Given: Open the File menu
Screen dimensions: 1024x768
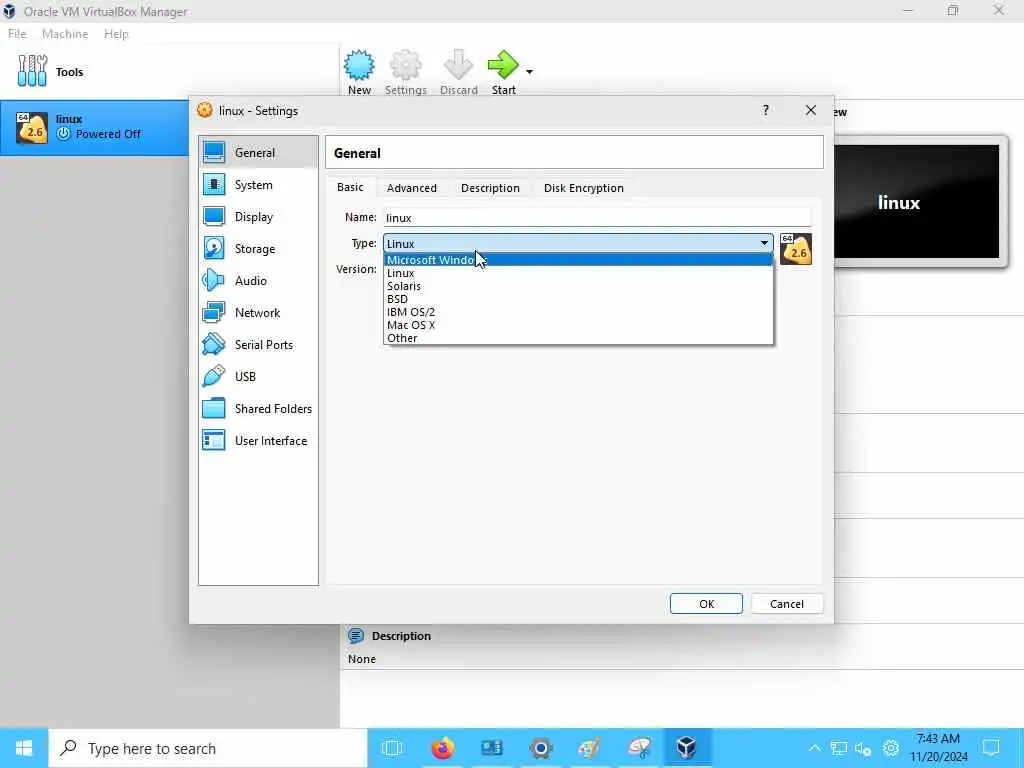Looking at the screenshot, I should coord(17,34).
